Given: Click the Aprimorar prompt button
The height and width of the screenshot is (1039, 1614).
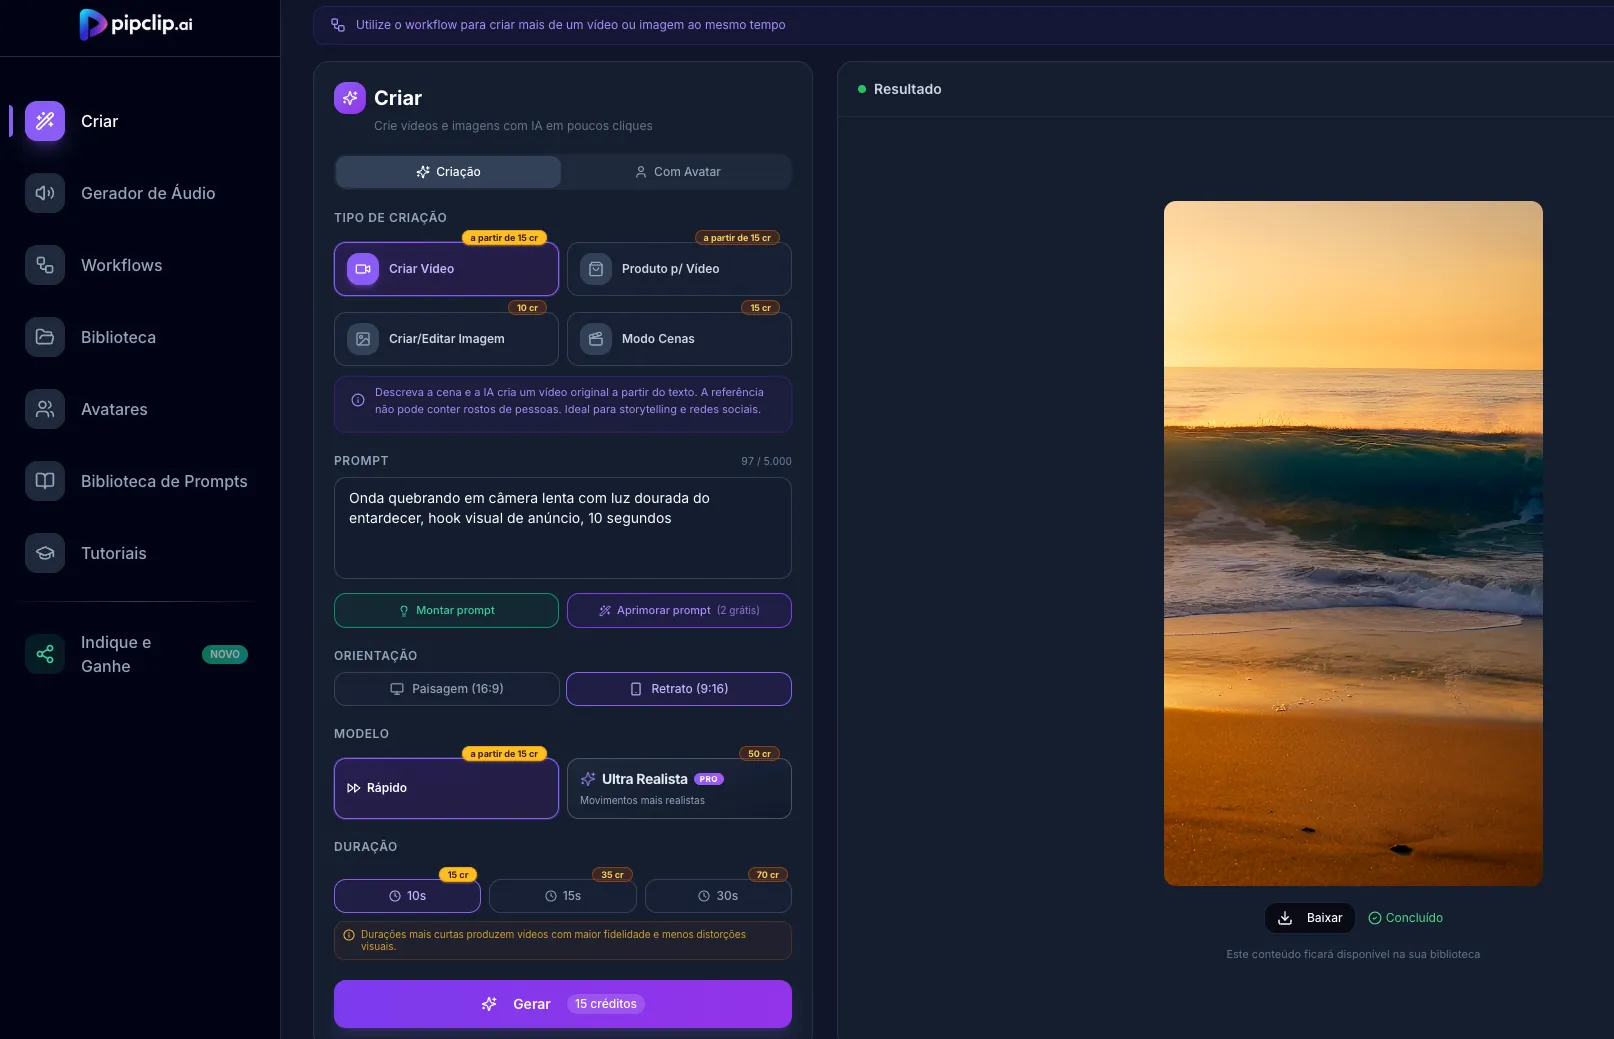Looking at the screenshot, I should point(679,611).
